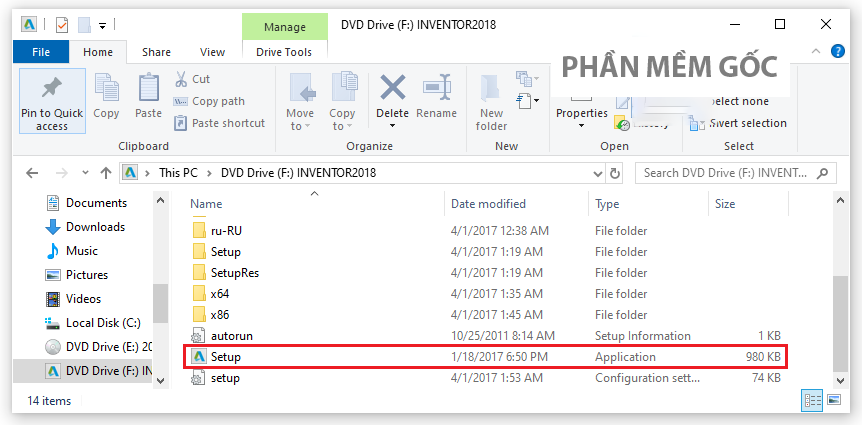This screenshot has height=425, width=862.
Task: Open the New item dropdown
Action: tap(528, 78)
